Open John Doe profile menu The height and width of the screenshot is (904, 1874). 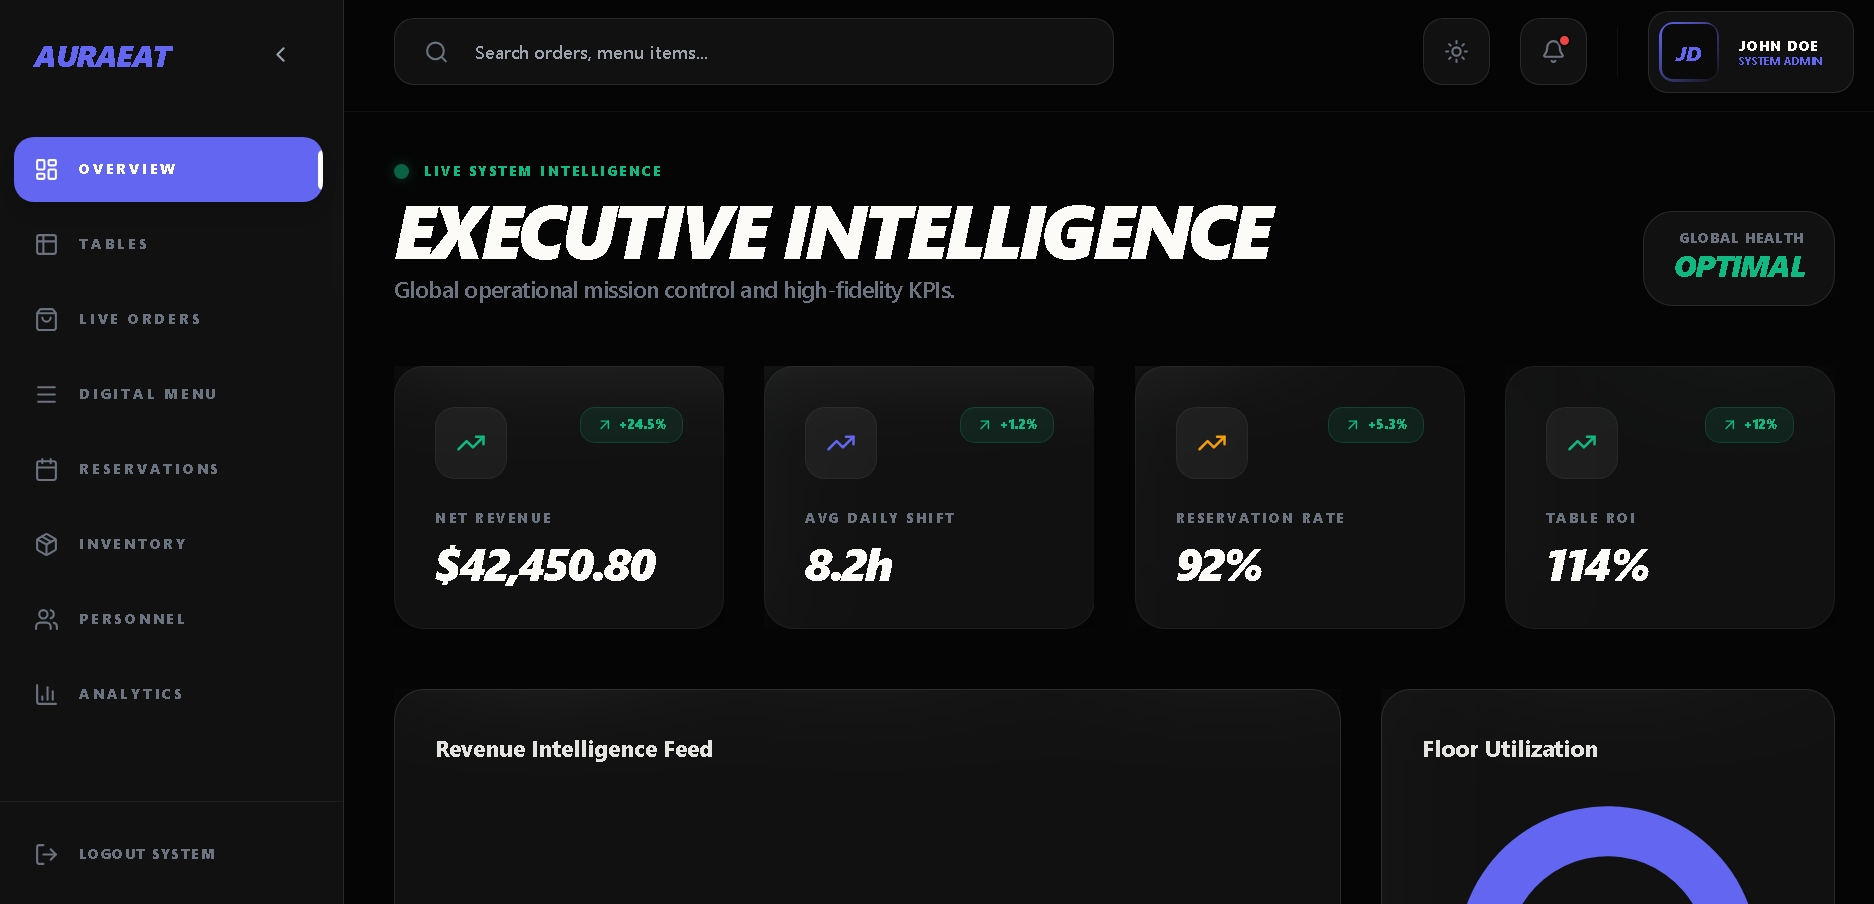(x=1750, y=53)
